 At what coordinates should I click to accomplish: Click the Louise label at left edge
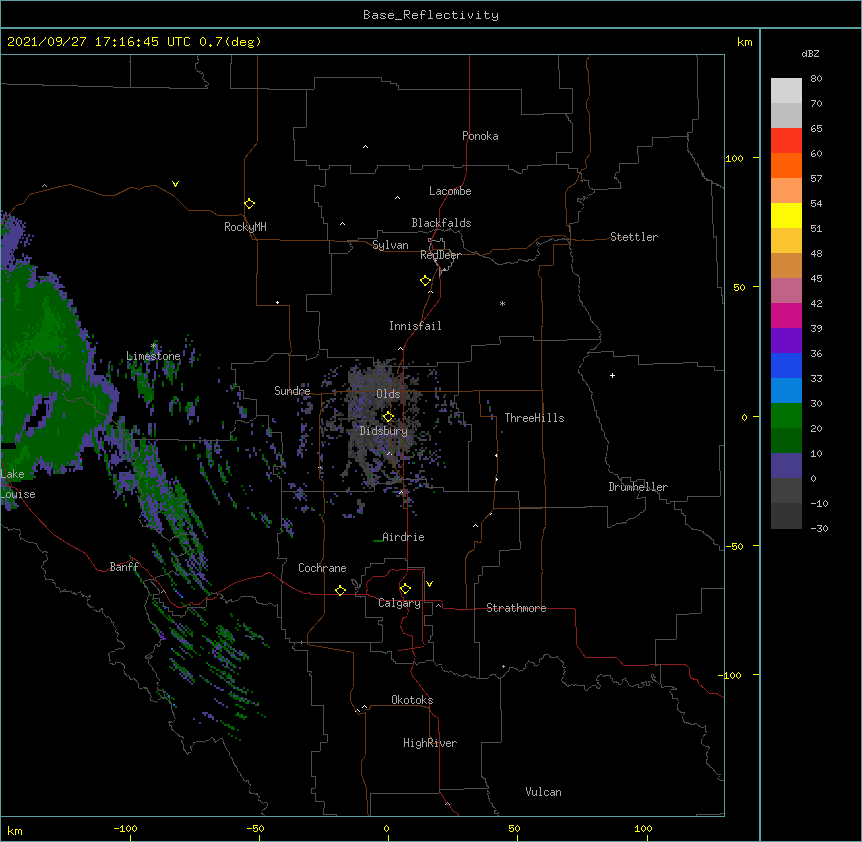coord(18,494)
